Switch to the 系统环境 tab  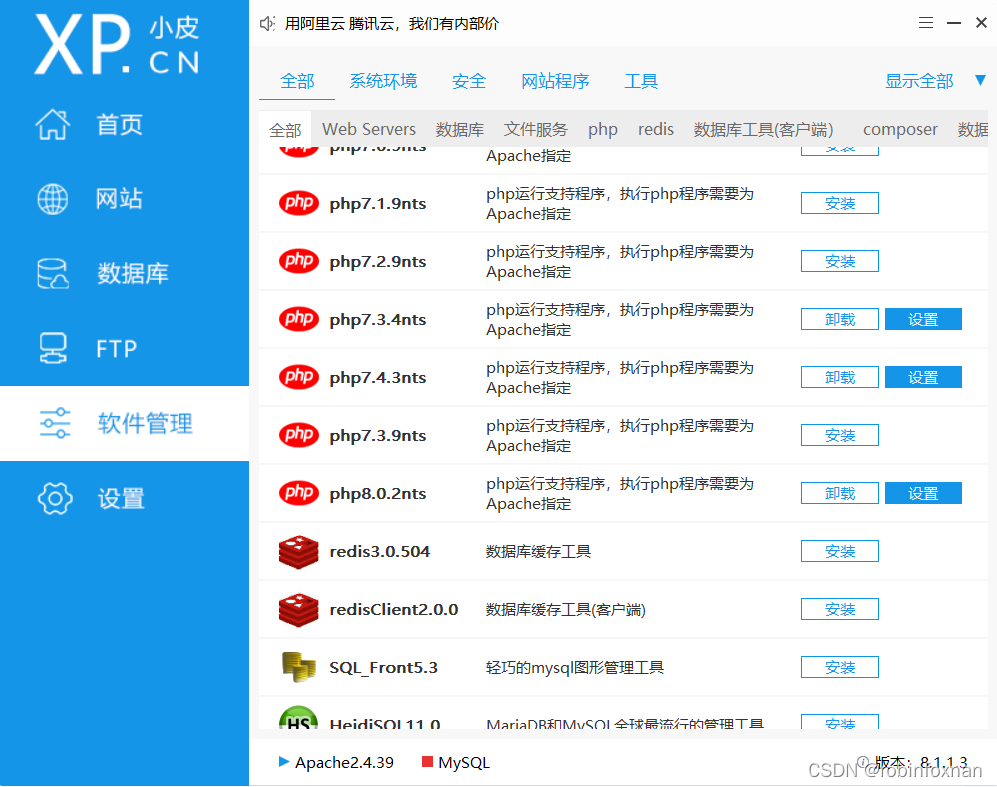[x=383, y=81]
